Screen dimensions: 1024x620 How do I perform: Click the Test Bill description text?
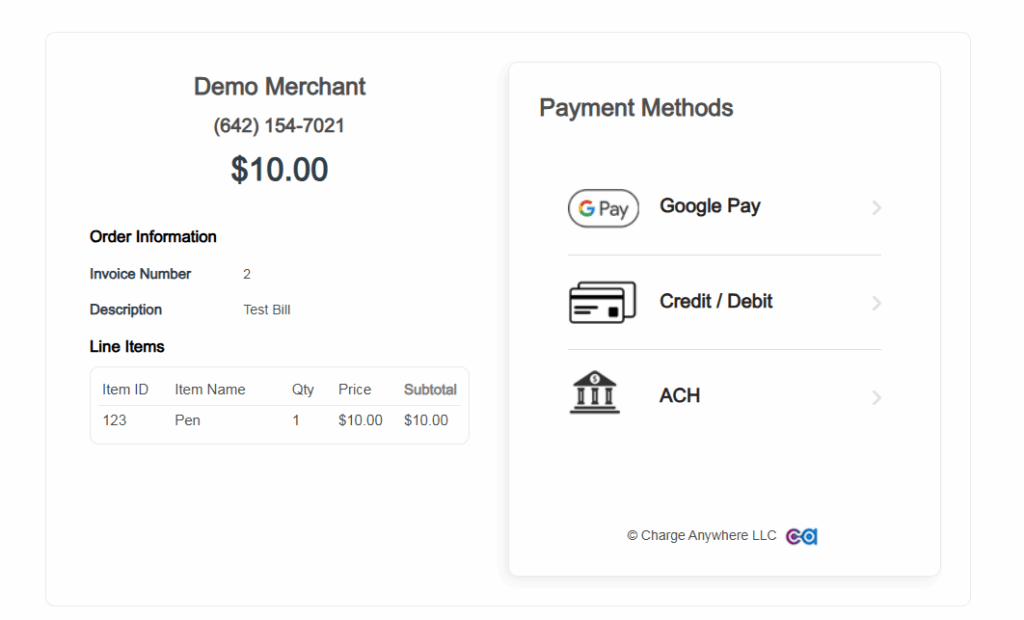click(267, 310)
